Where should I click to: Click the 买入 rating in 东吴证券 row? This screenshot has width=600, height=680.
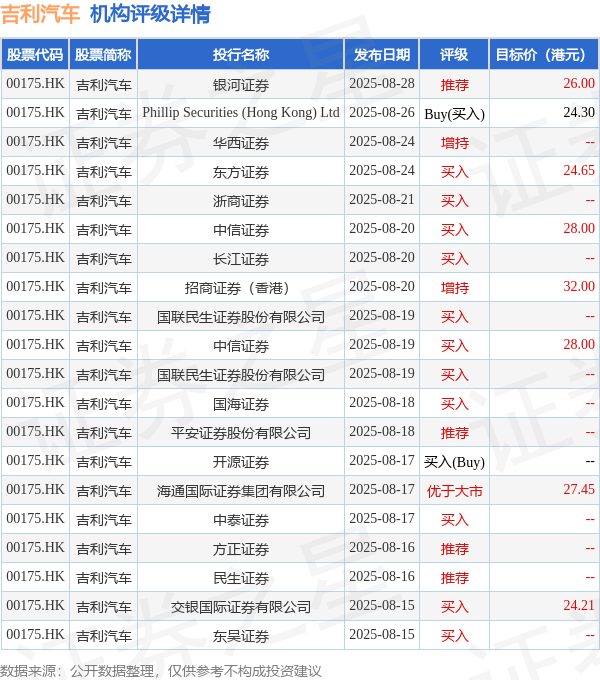[454, 636]
